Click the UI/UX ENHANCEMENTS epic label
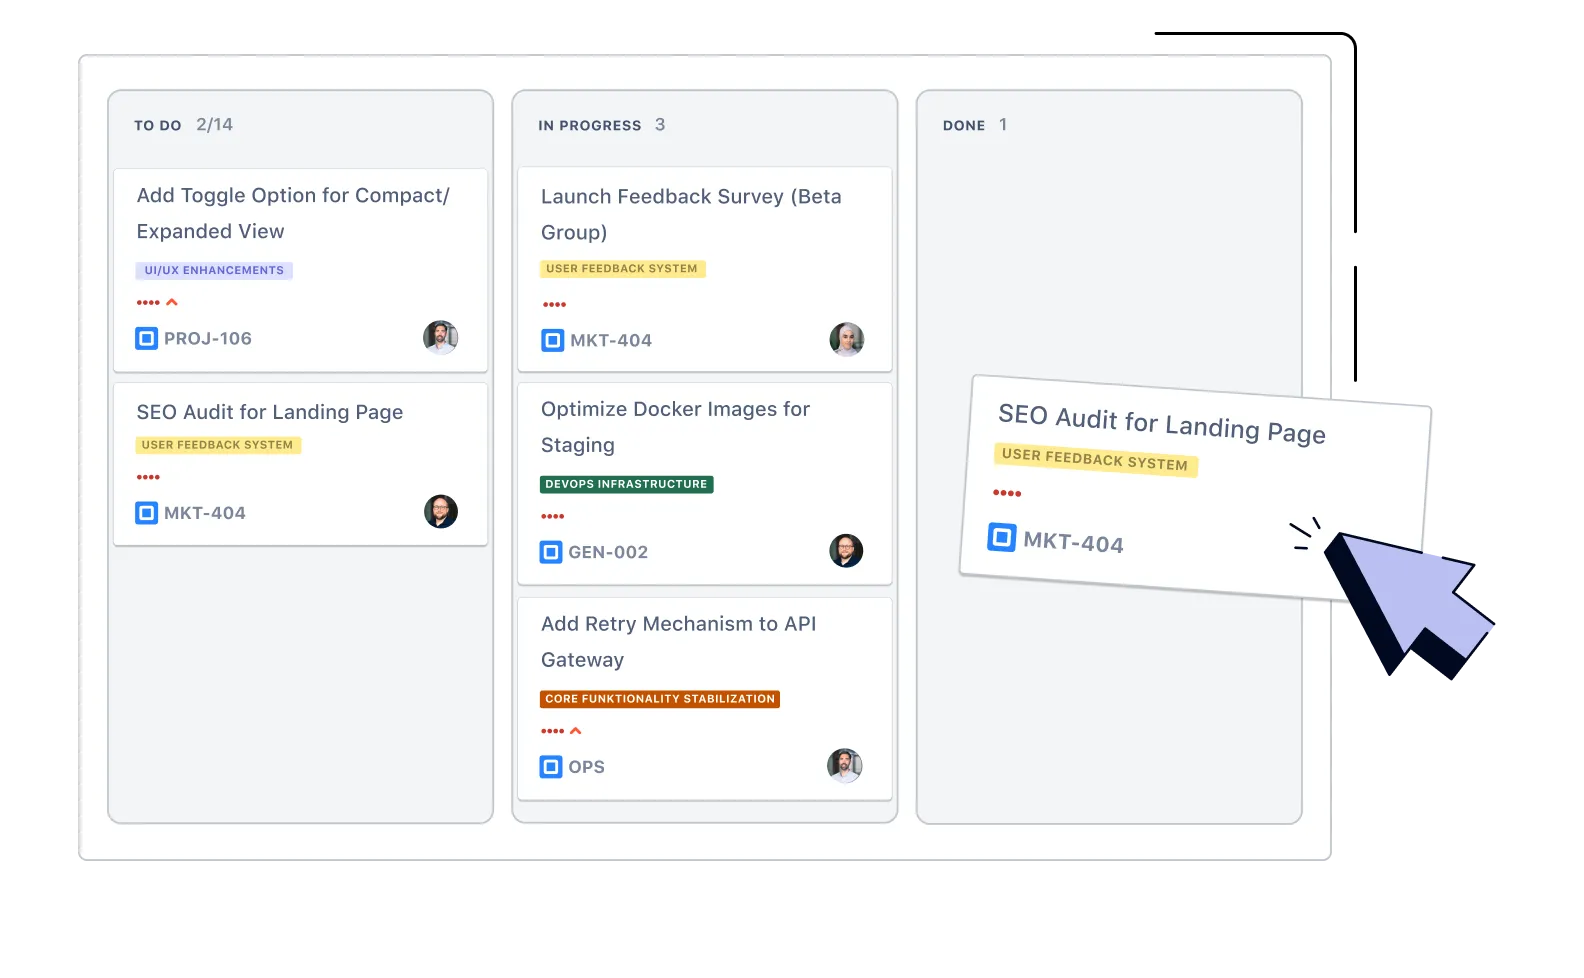Screen dimensions: 1584x978 click(214, 270)
